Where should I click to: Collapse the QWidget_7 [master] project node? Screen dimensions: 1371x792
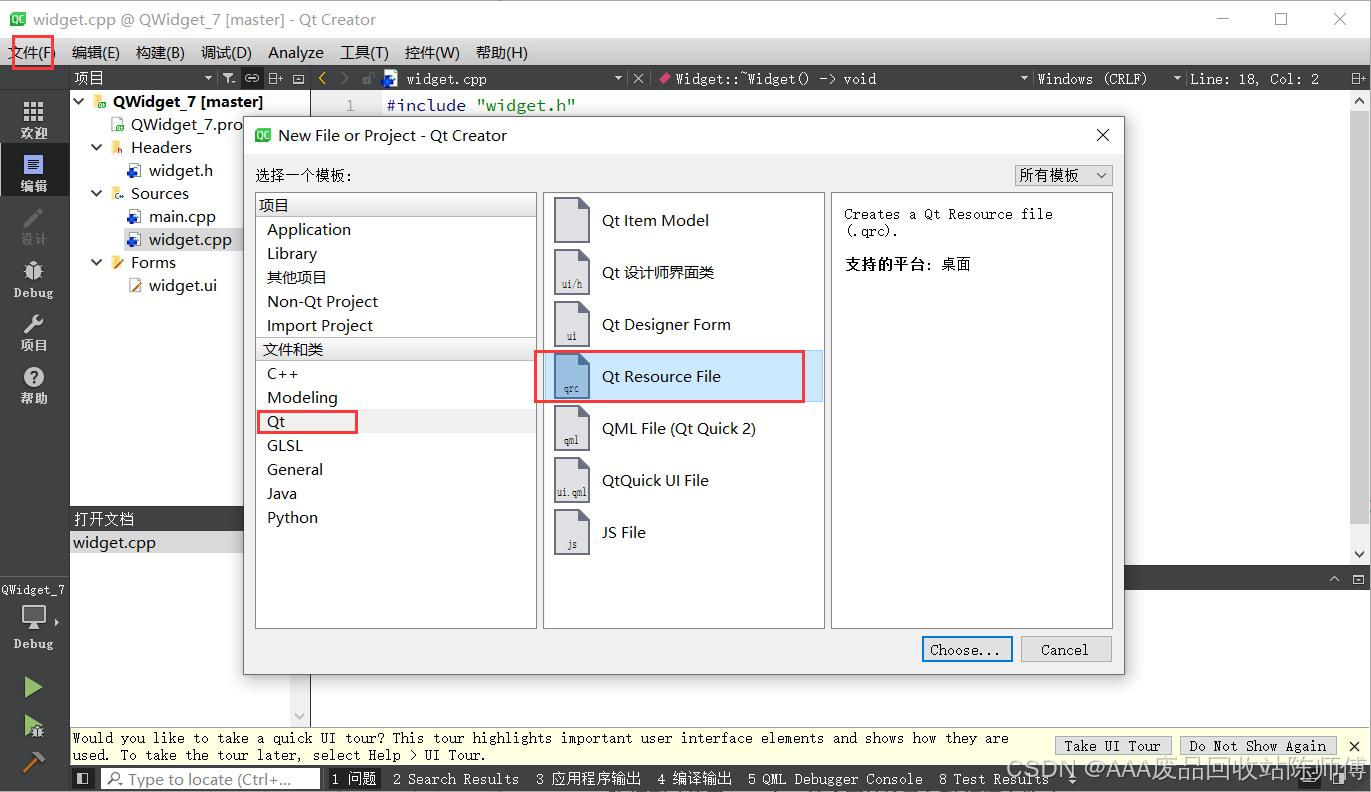[80, 101]
